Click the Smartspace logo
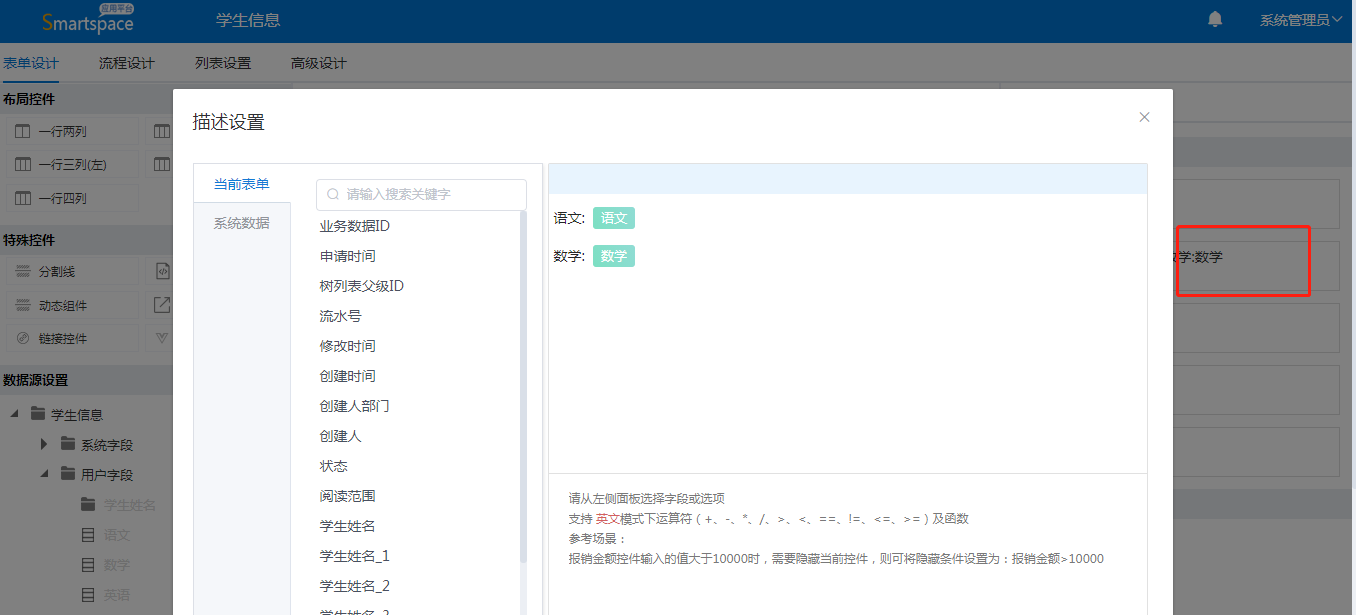1356x615 pixels. click(x=88, y=19)
